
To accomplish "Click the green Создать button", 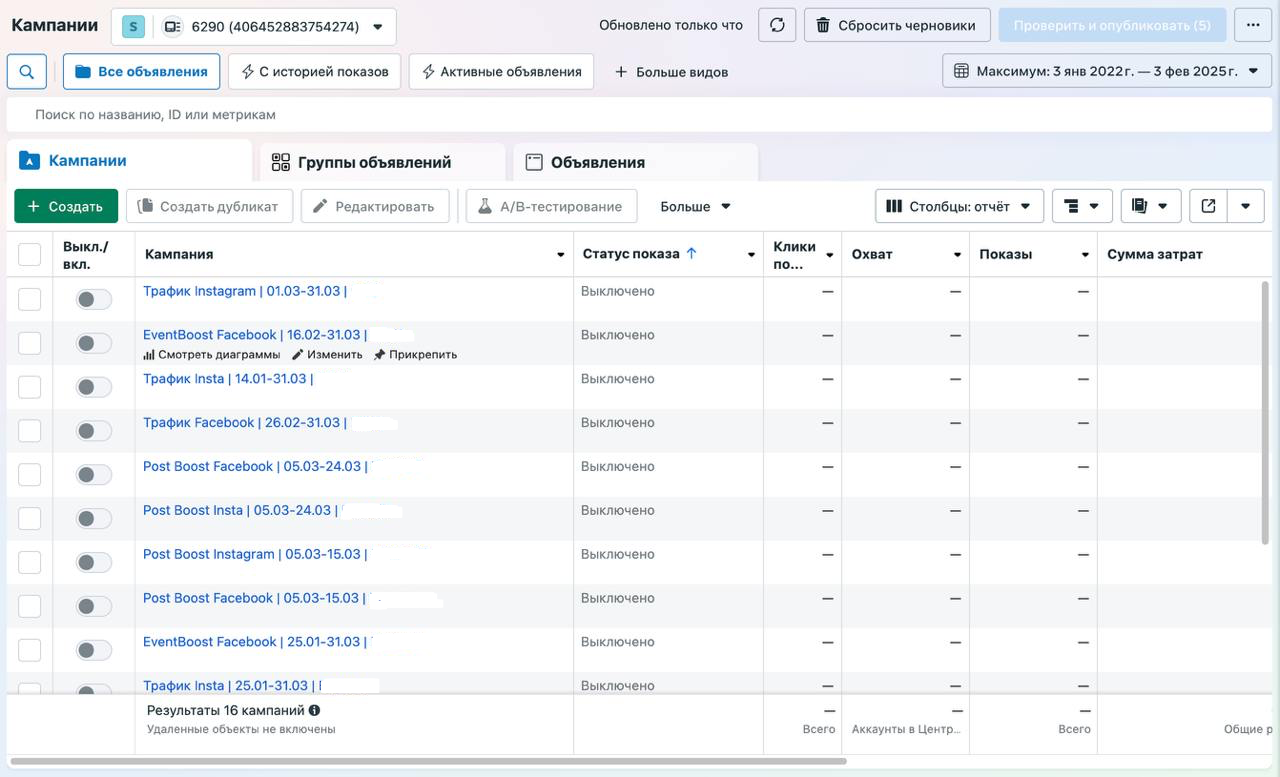I will [x=66, y=206].
